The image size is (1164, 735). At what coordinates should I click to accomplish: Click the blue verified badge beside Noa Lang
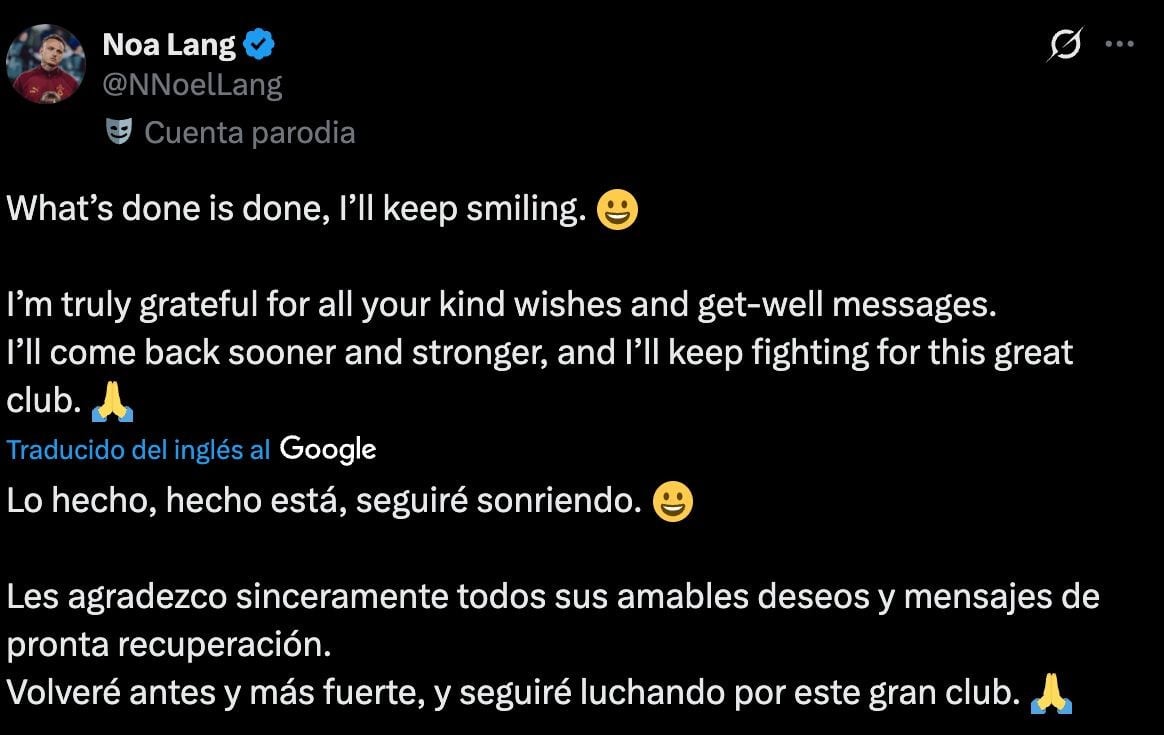coord(259,43)
